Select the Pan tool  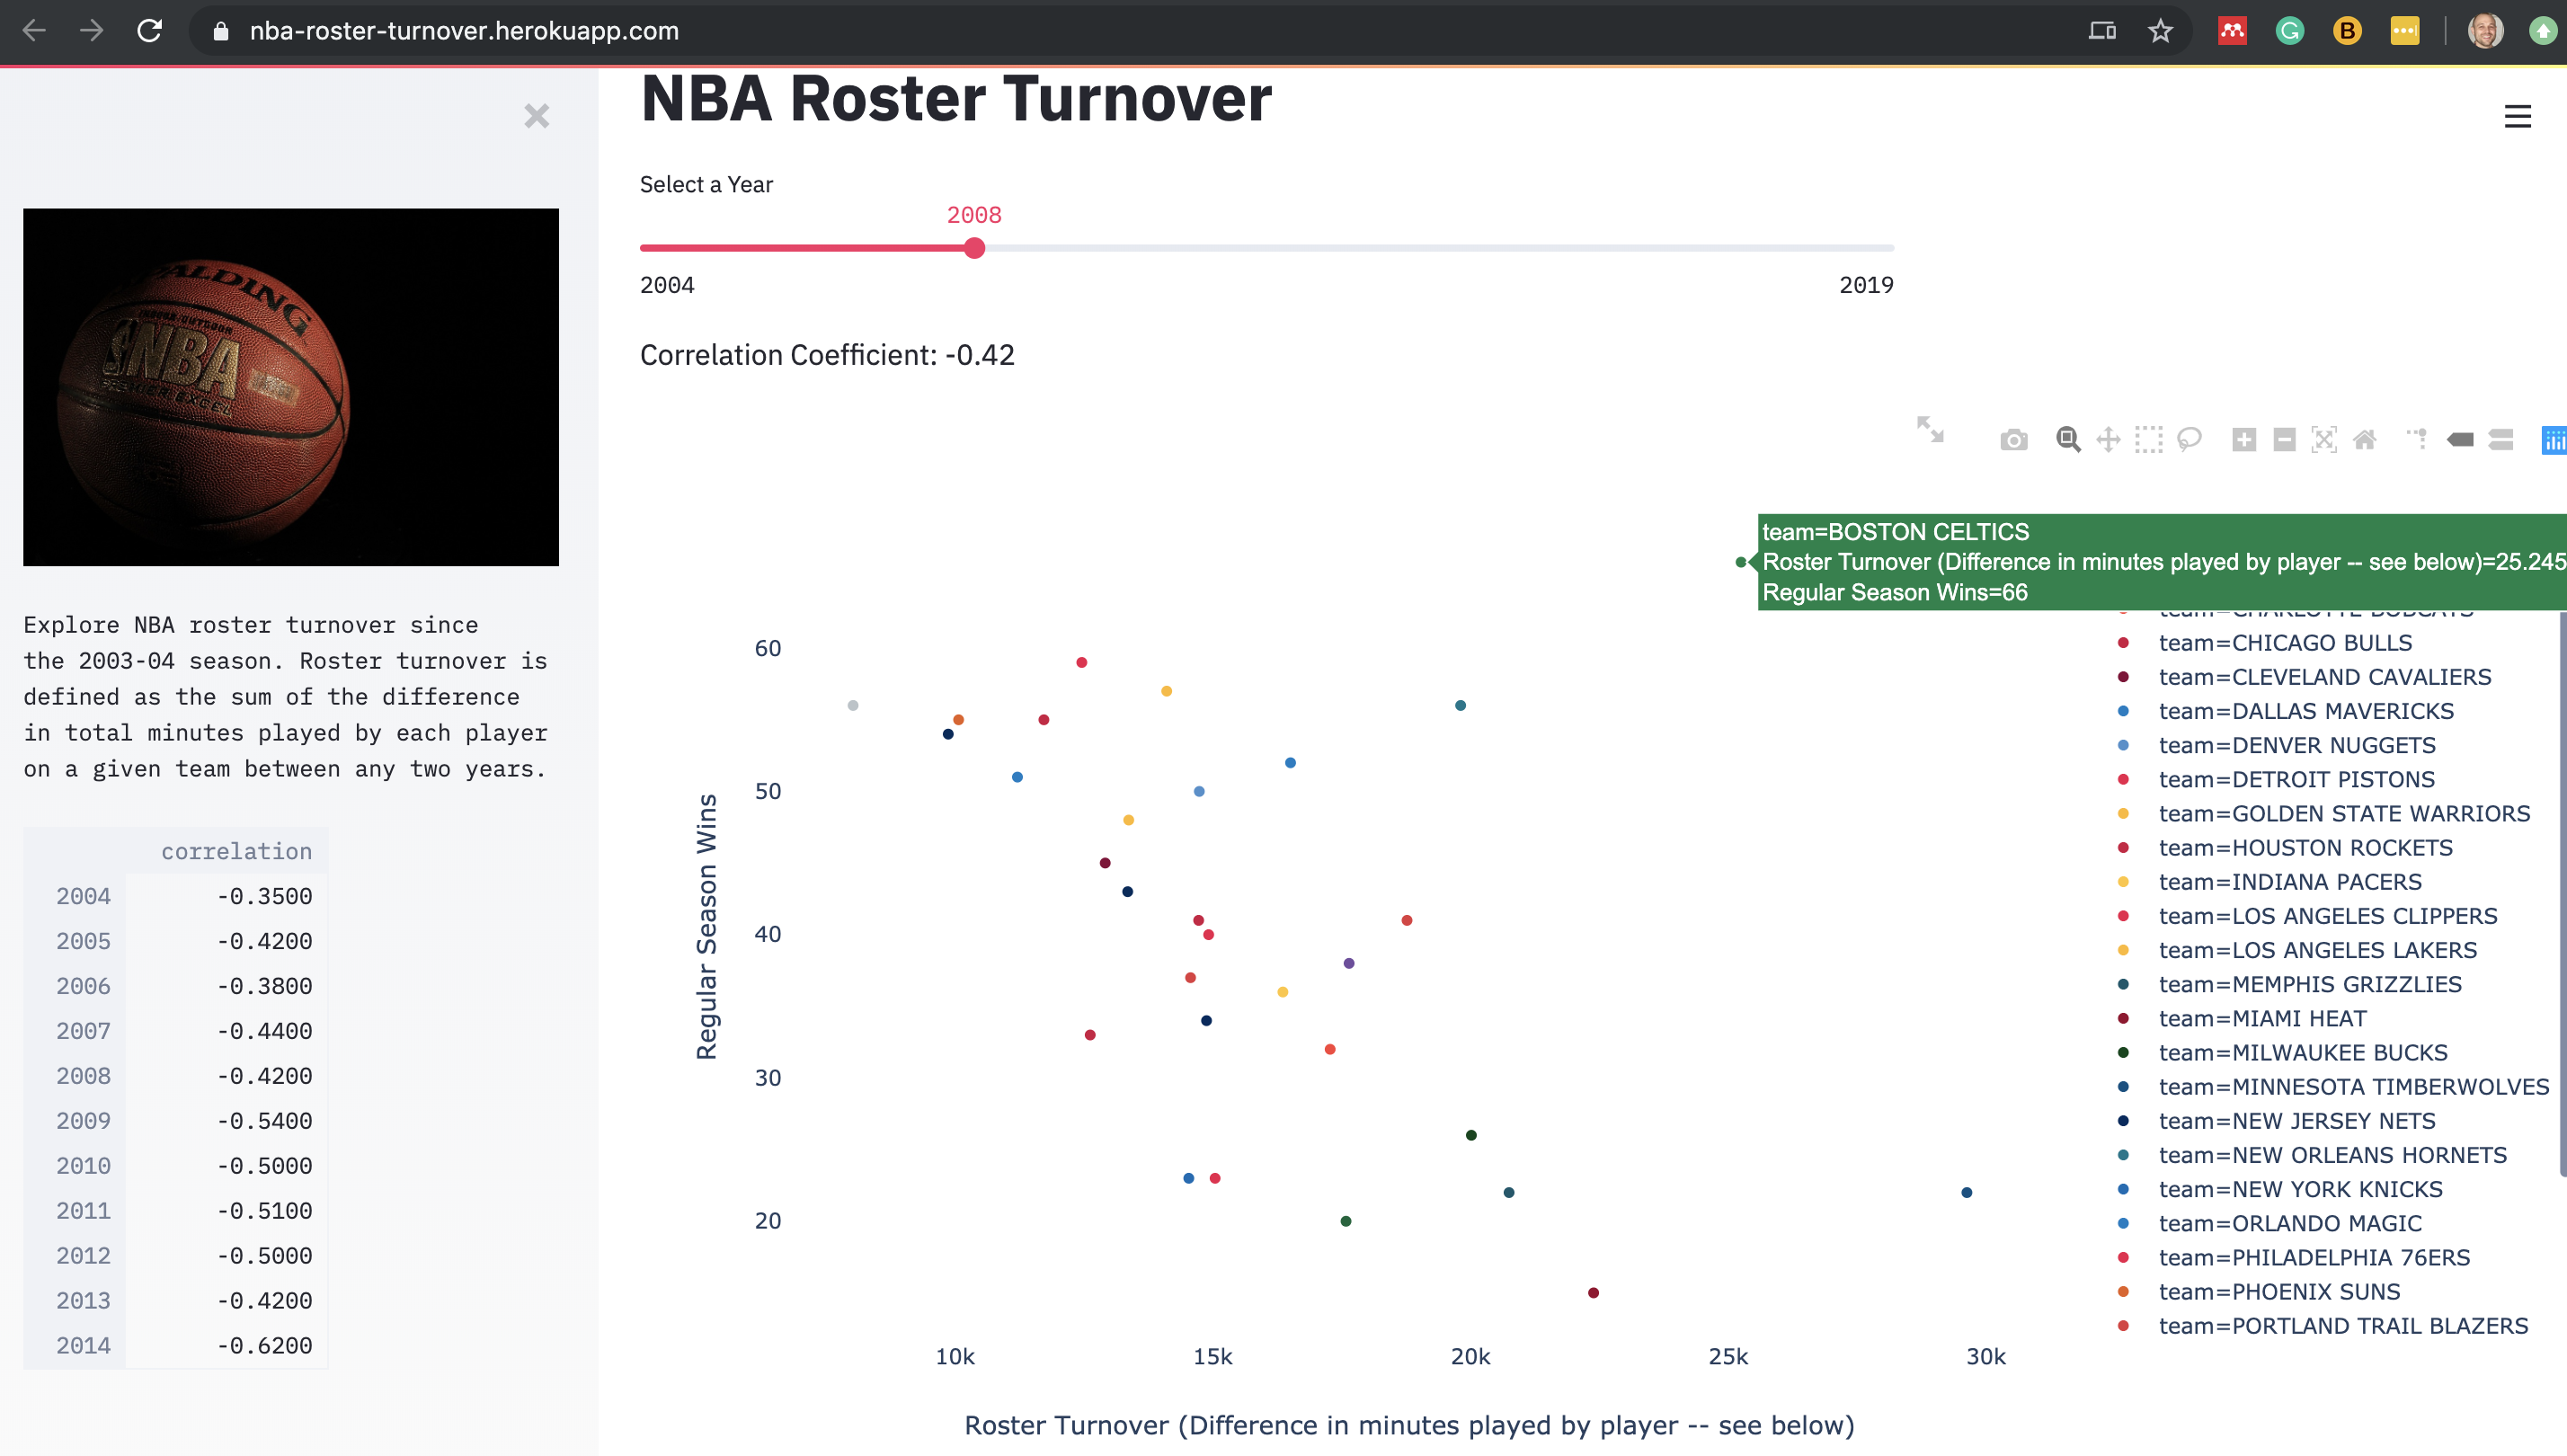click(2108, 440)
